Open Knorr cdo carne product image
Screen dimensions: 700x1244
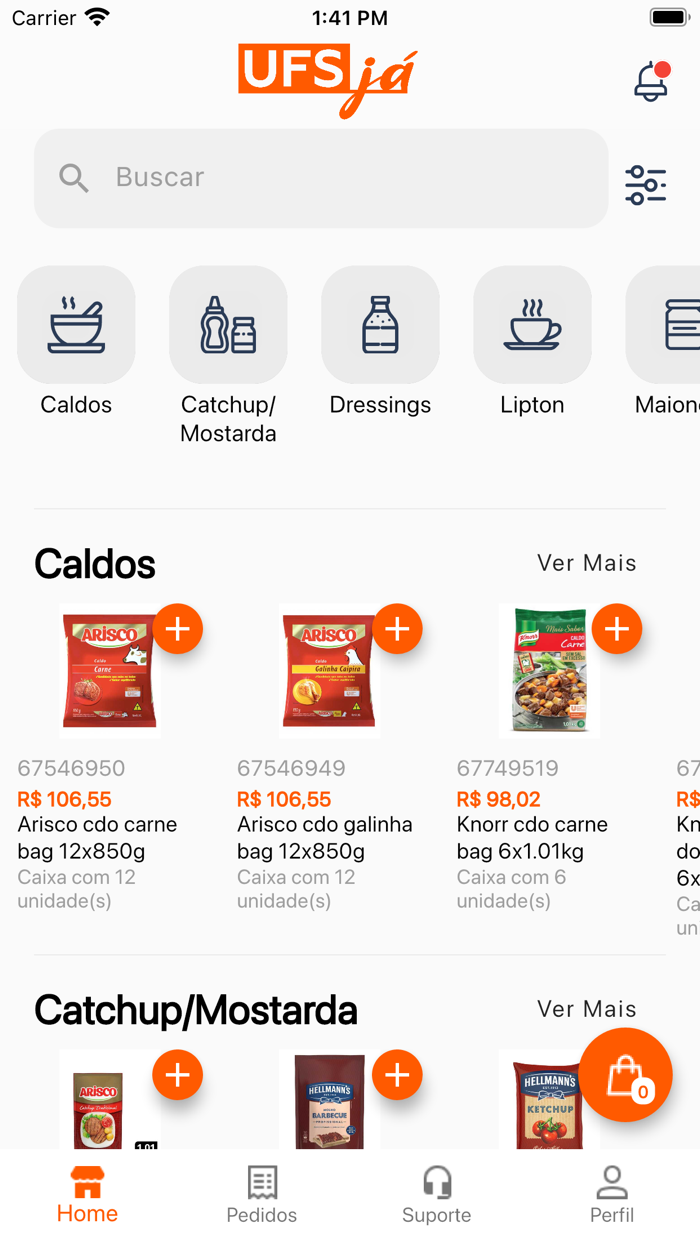pyautogui.click(x=549, y=671)
